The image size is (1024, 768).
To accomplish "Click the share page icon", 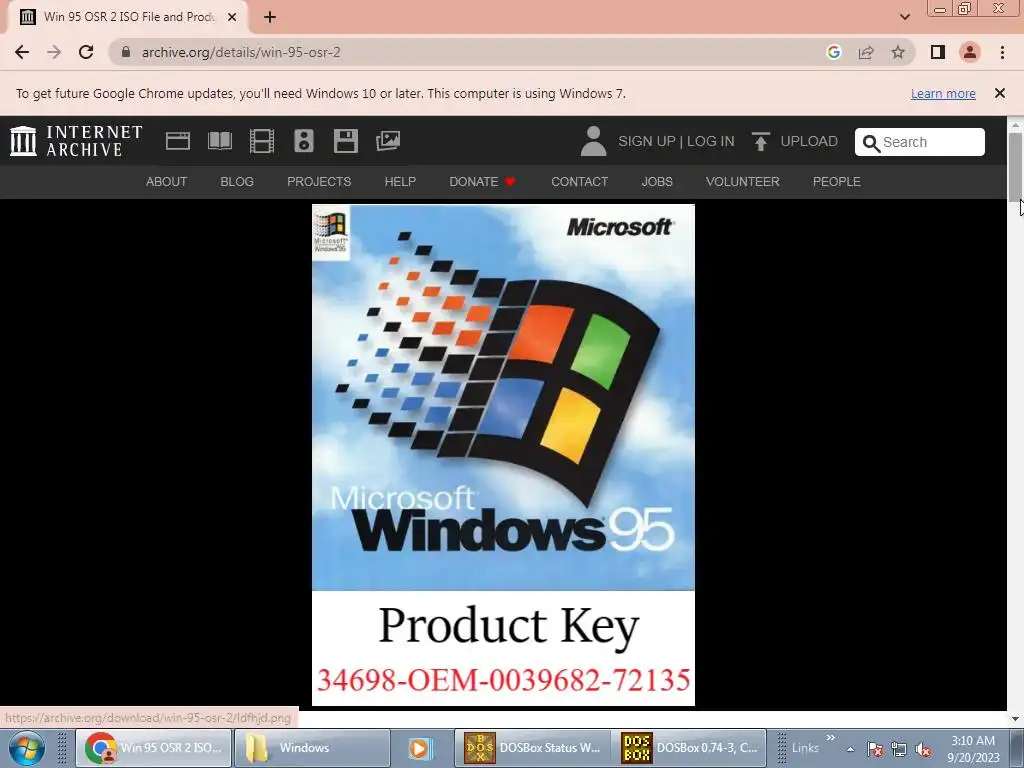I will coord(866,52).
